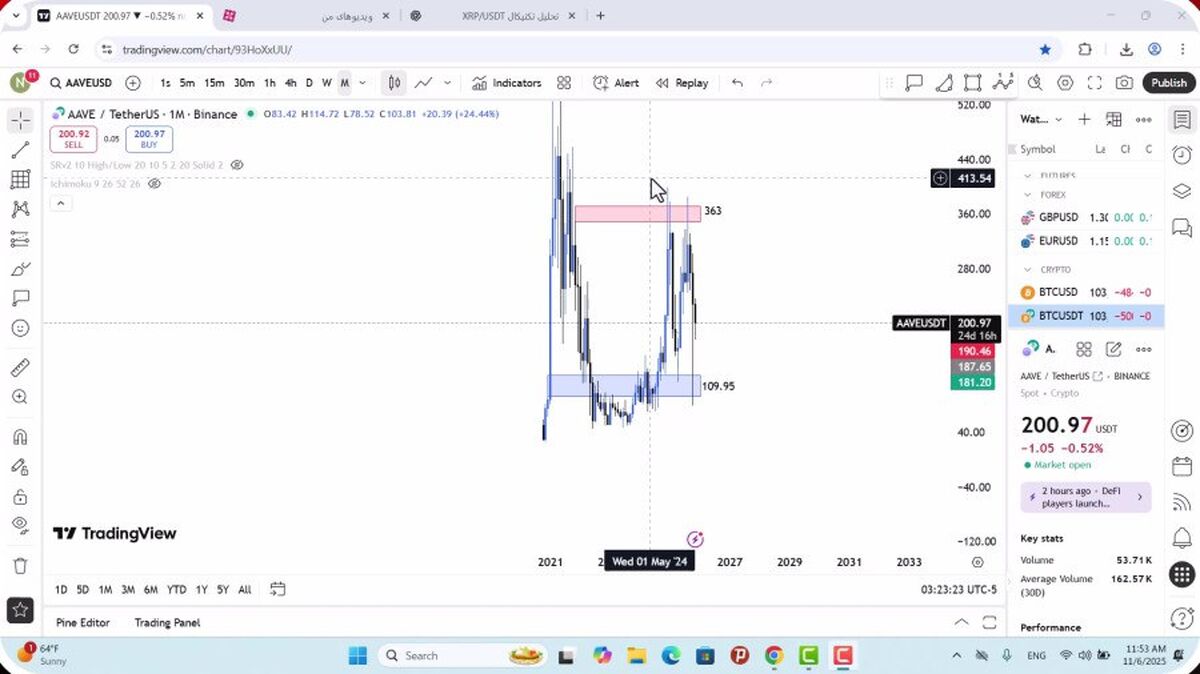This screenshot has height=674, width=1200.
Task: Click the 200.92 SELL button
Action: (x=74, y=139)
